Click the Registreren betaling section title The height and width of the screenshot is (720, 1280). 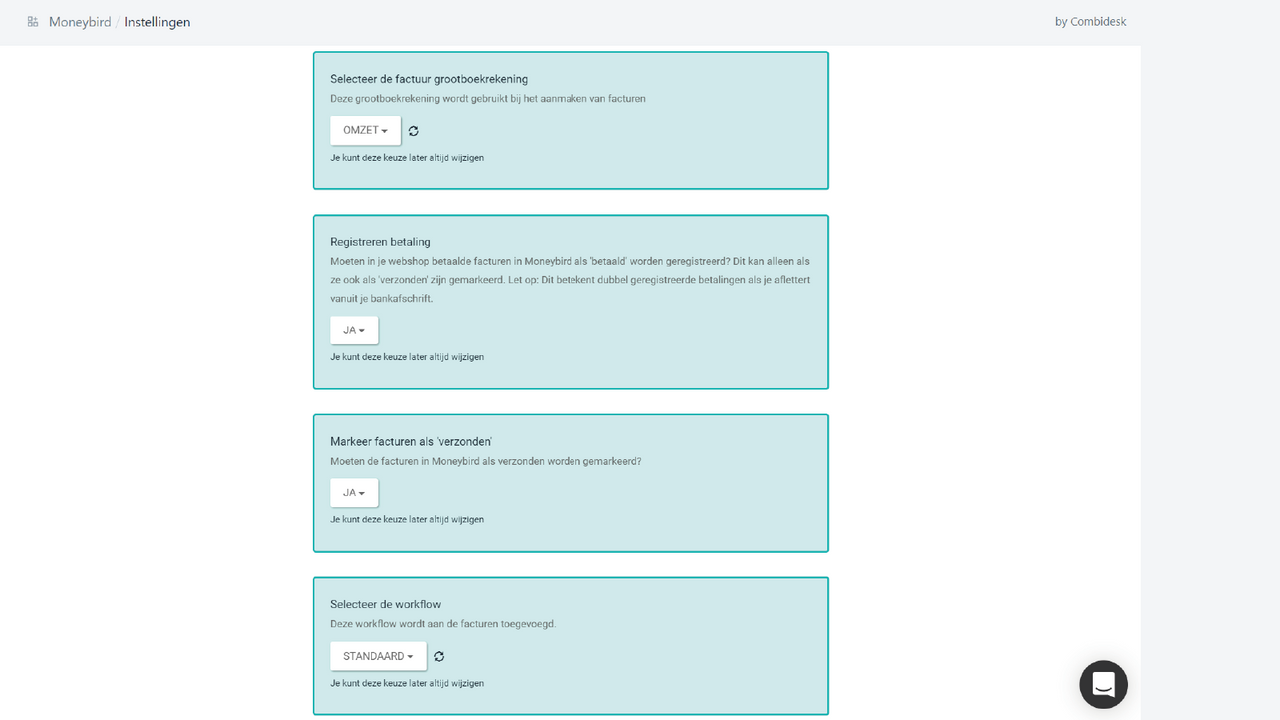380,242
